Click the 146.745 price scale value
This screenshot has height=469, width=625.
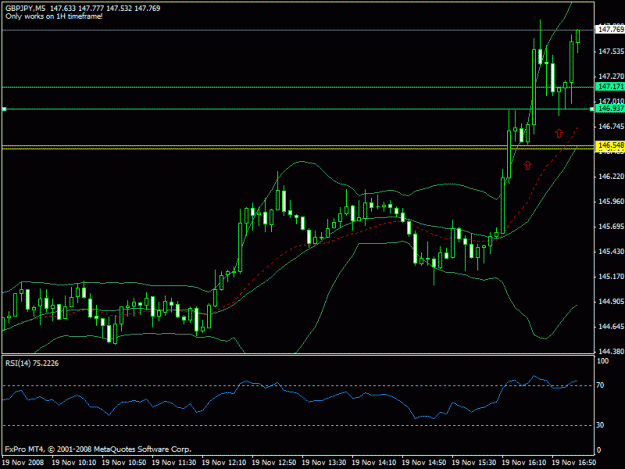tap(611, 126)
